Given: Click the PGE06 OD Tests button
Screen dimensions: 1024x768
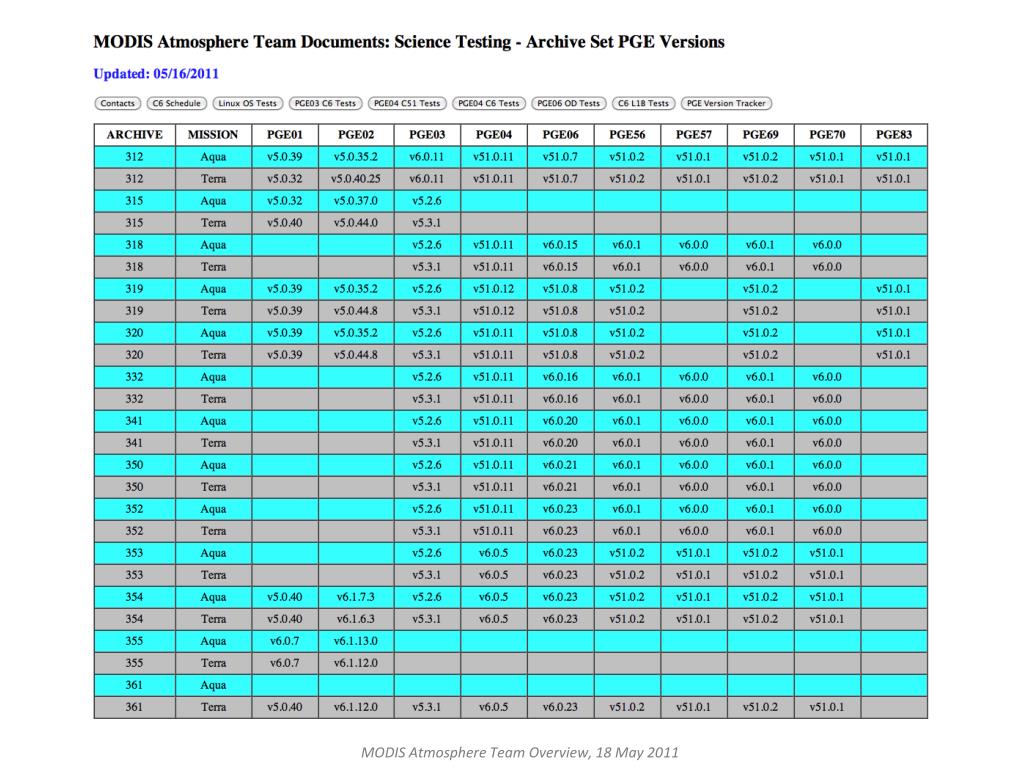Looking at the screenshot, I should pyautogui.click(x=568, y=103).
